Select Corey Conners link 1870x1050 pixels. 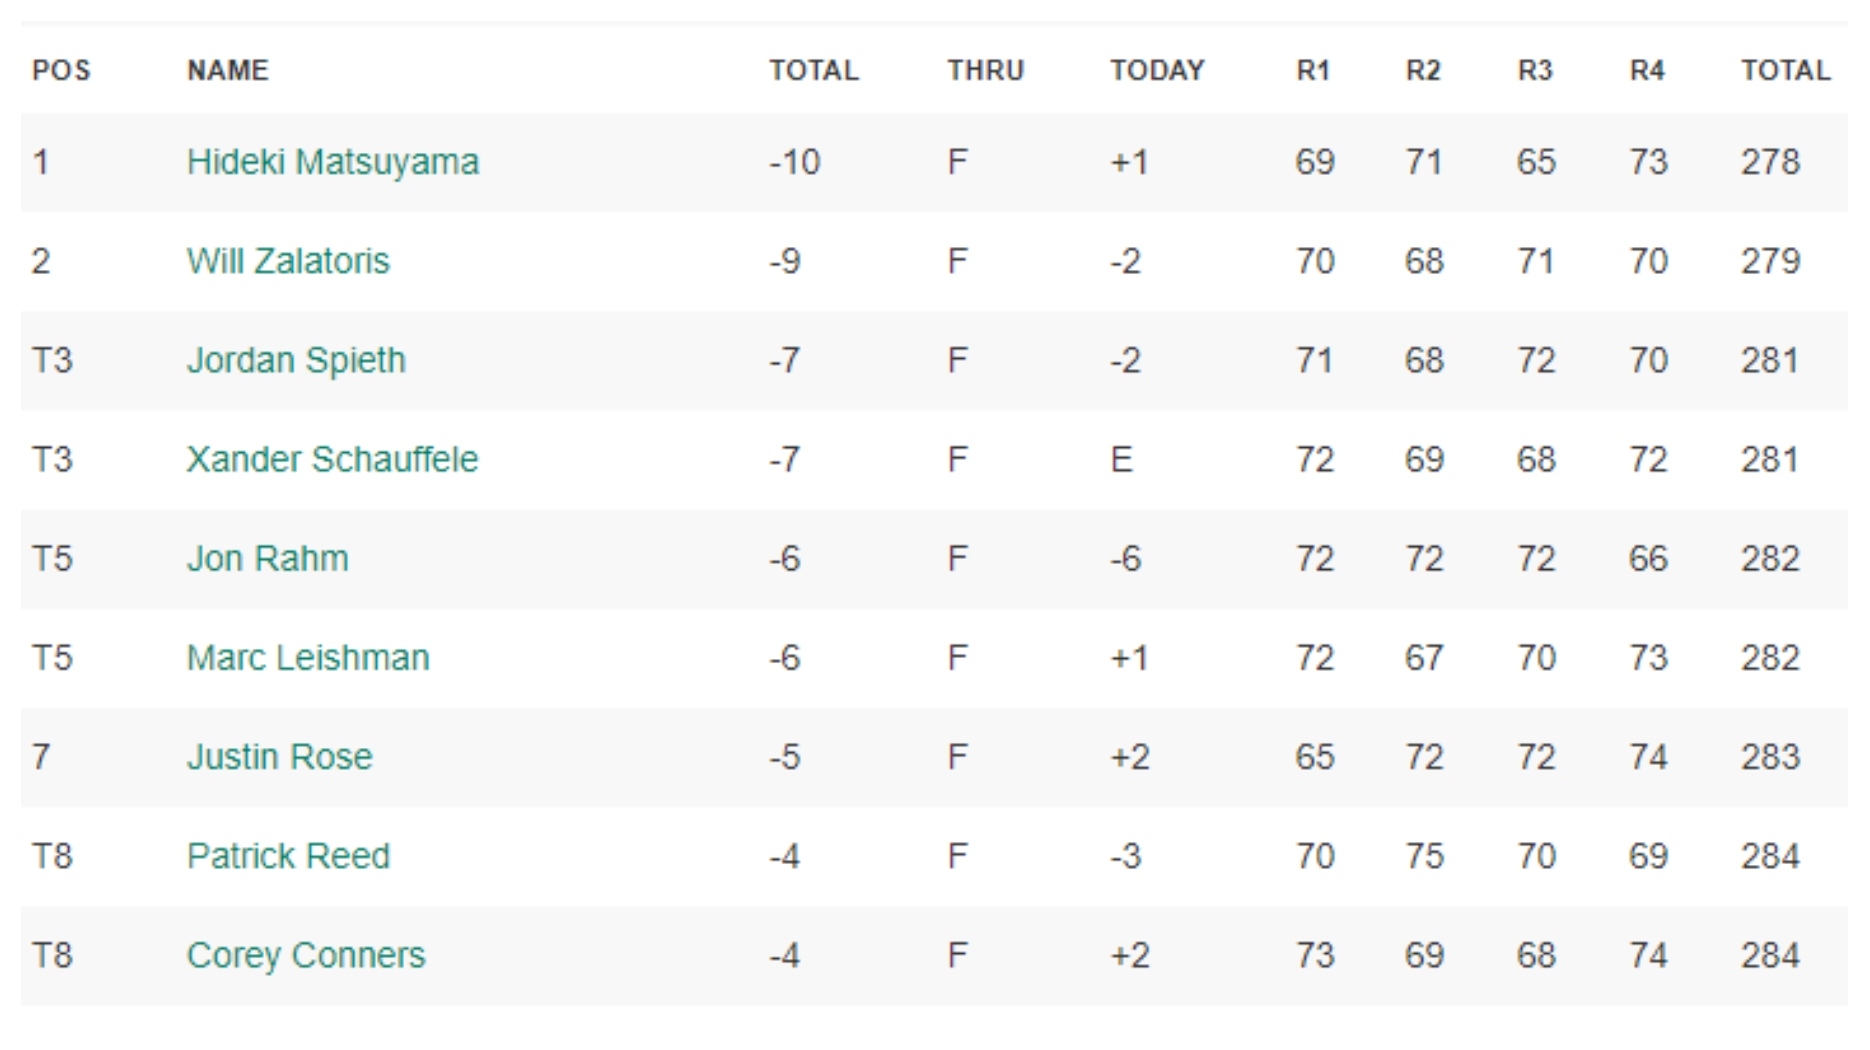point(306,955)
